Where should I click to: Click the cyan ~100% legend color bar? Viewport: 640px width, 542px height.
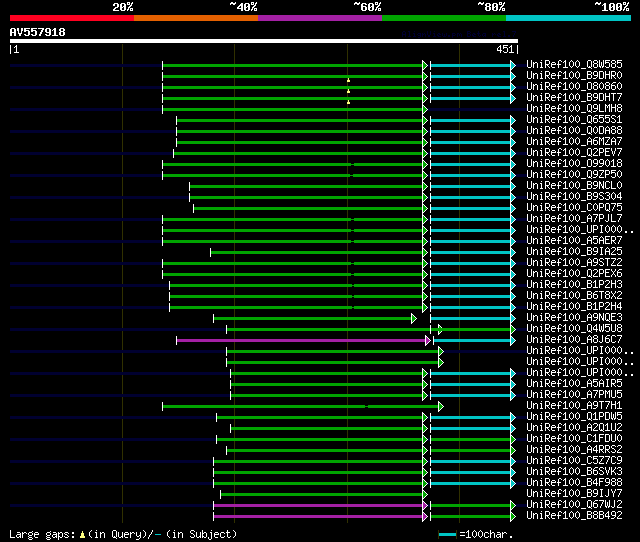click(x=569, y=18)
